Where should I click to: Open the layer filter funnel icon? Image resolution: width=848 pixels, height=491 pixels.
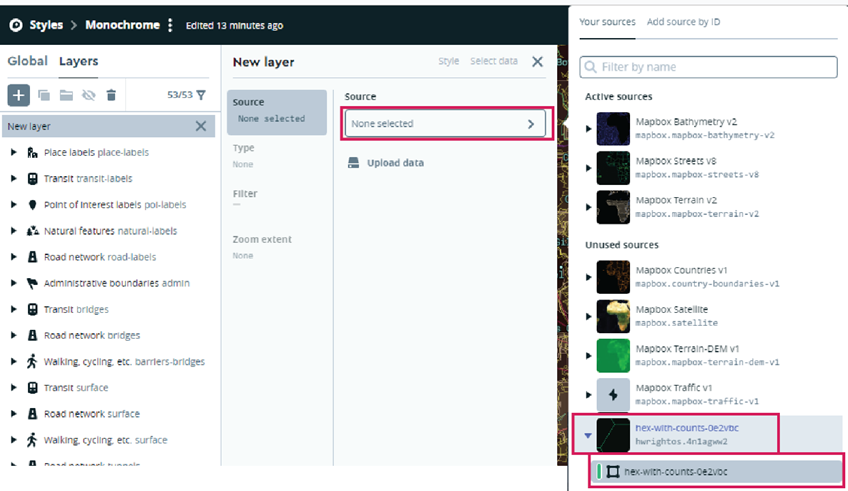point(201,95)
